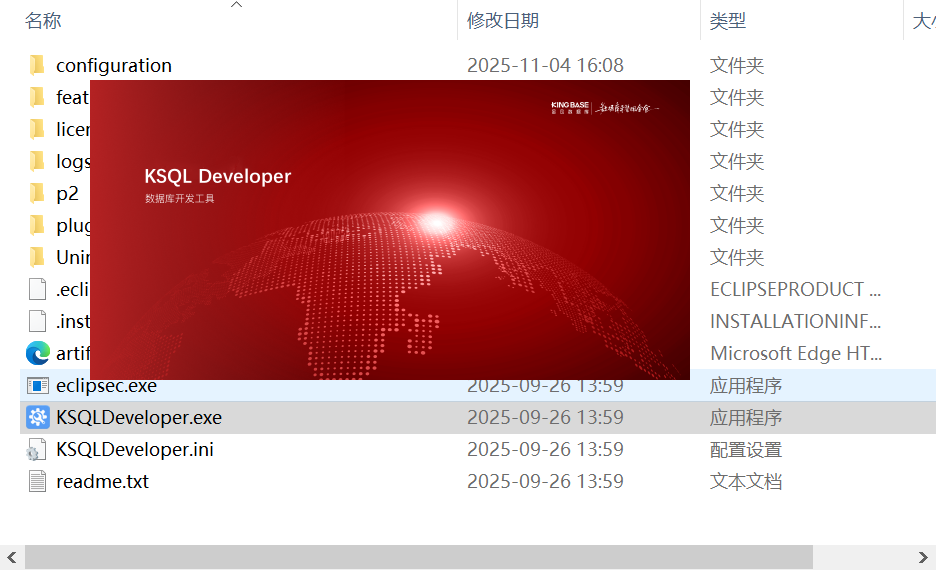Click the KSQLDeveloper.ini settings file icon
Screen dimensions: 936x570
(38, 449)
